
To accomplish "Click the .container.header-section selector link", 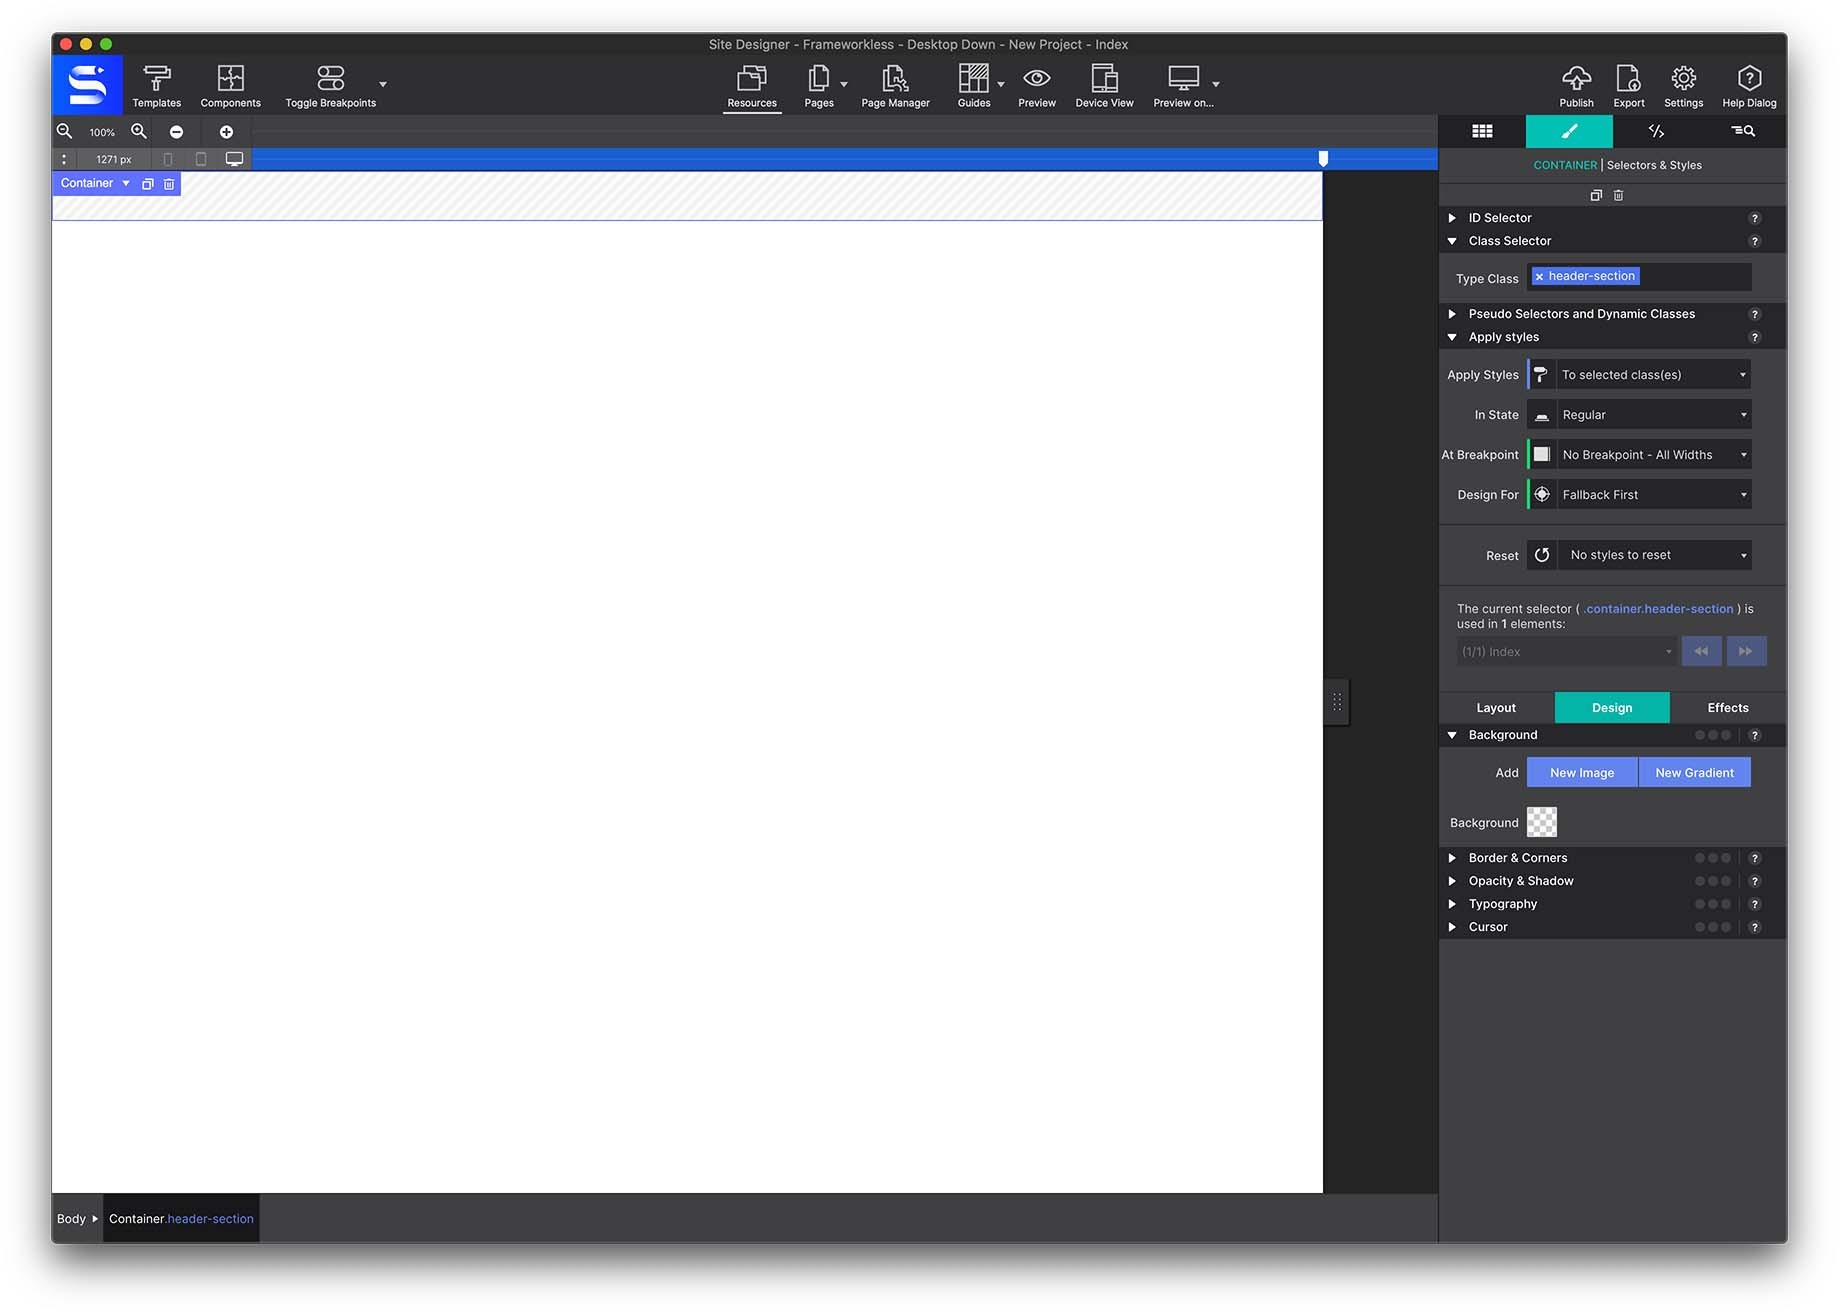I will pyautogui.click(x=1658, y=609).
